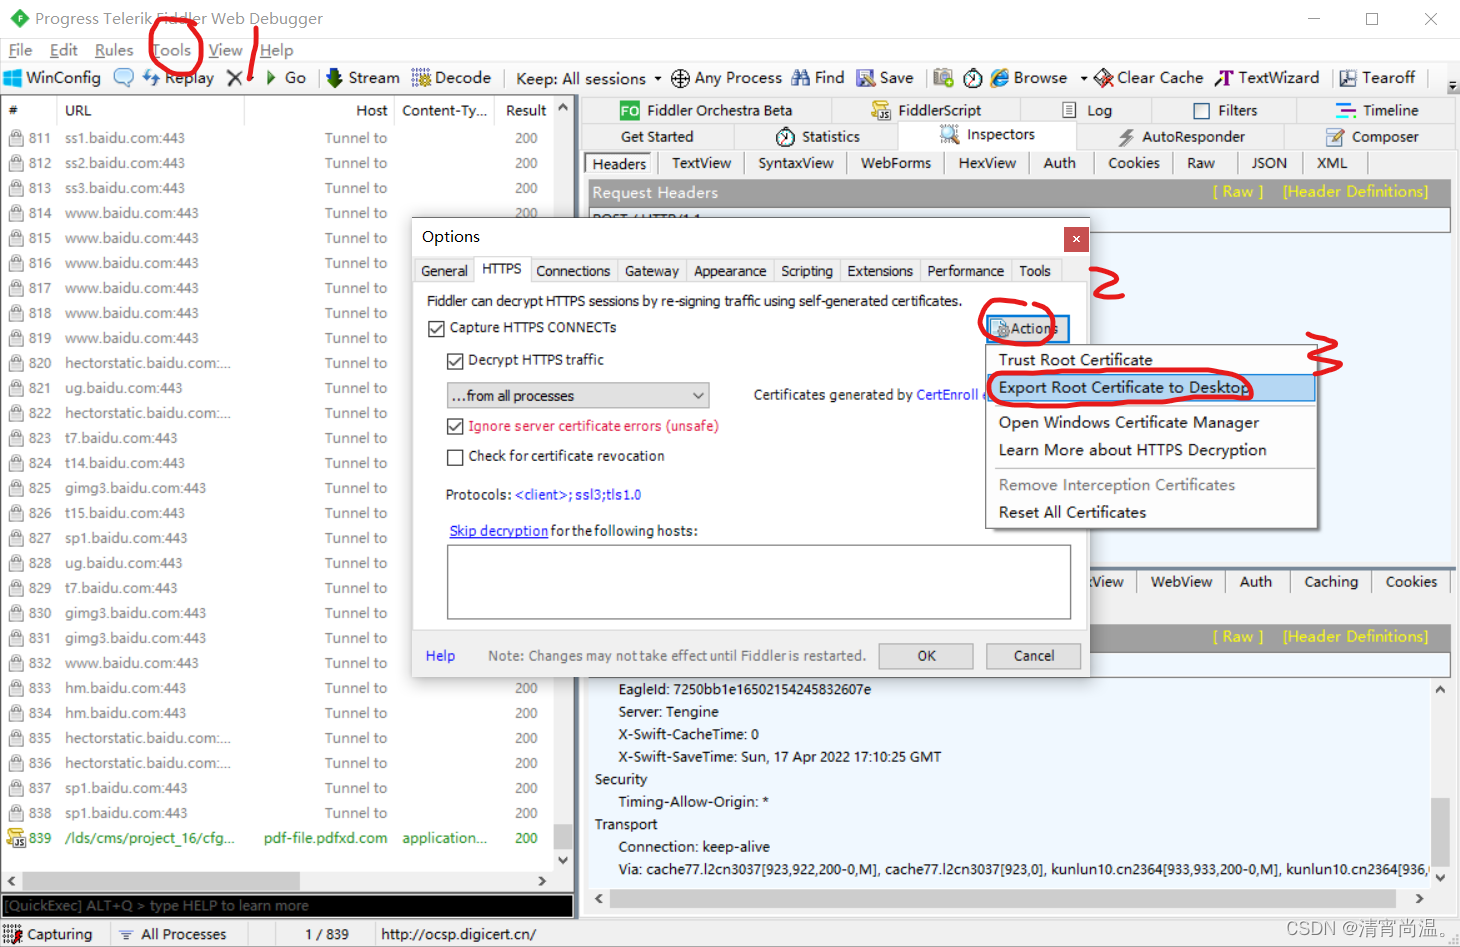
Task: Click the Inspectors magnifier icon
Action: 950,134
